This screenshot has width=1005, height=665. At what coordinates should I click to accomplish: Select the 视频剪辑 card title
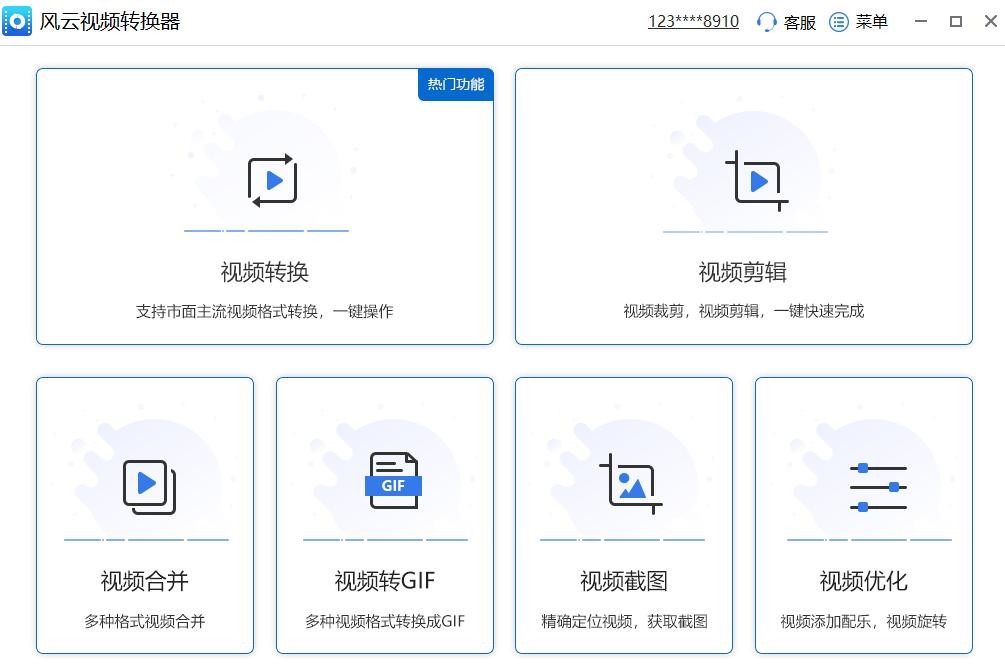pos(743,272)
